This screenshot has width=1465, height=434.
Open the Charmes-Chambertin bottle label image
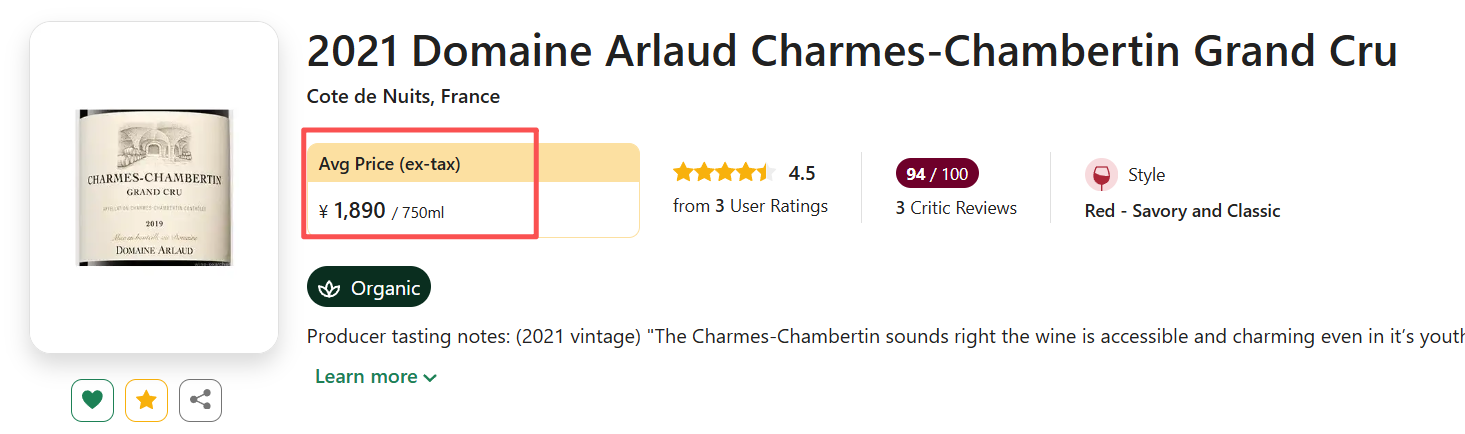(x=154, y=188)
